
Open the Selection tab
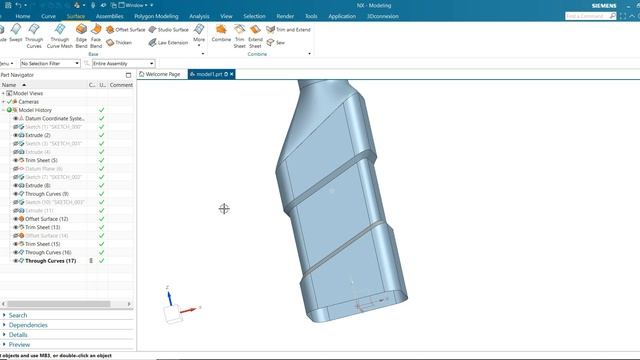click(254, 16)
